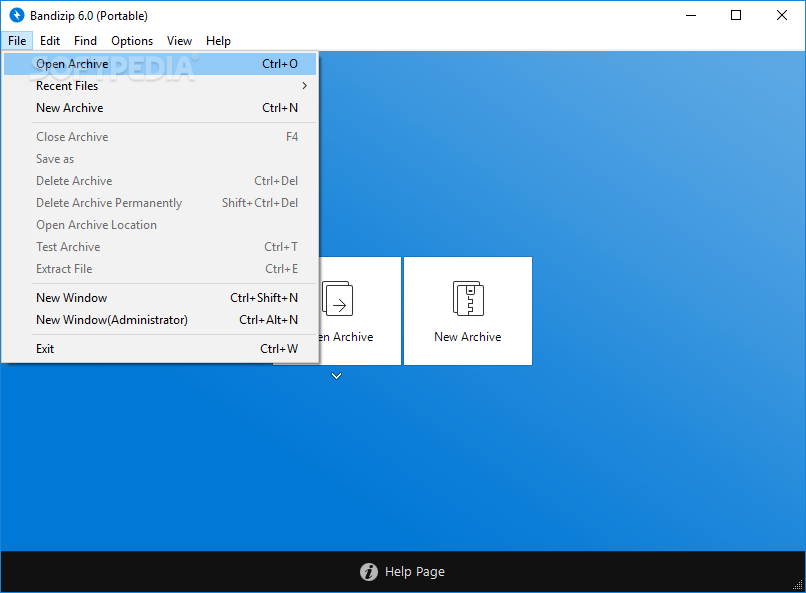The width and height of the screenshot is (806, 593).
Task: Select New Window menu entry
Action: pyautogui.click(x=160, y=298)
